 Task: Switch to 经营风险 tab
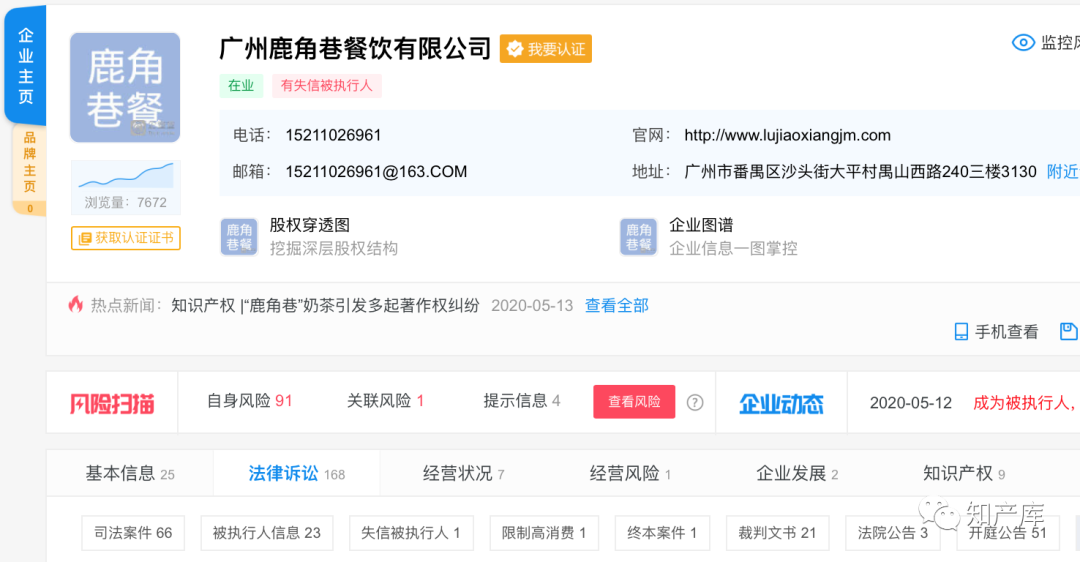pyautogui.click(x=630, y=473)
